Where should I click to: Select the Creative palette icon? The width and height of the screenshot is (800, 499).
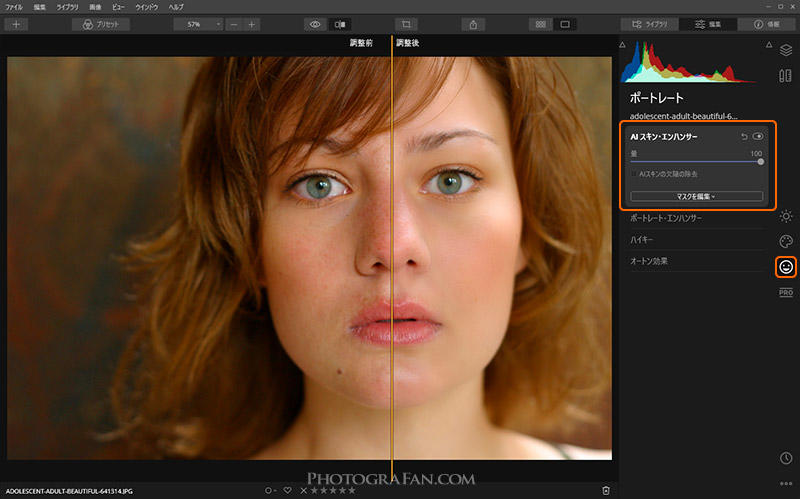(x=786, y=241)
